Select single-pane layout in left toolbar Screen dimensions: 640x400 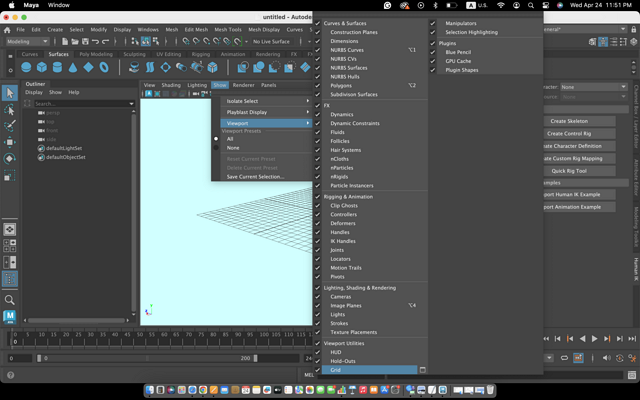click(x=10, y=229)
